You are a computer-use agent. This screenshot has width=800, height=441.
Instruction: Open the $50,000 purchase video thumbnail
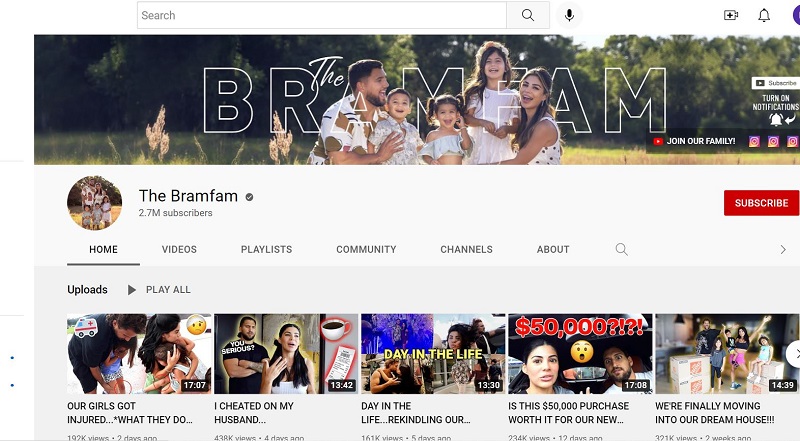580,354
